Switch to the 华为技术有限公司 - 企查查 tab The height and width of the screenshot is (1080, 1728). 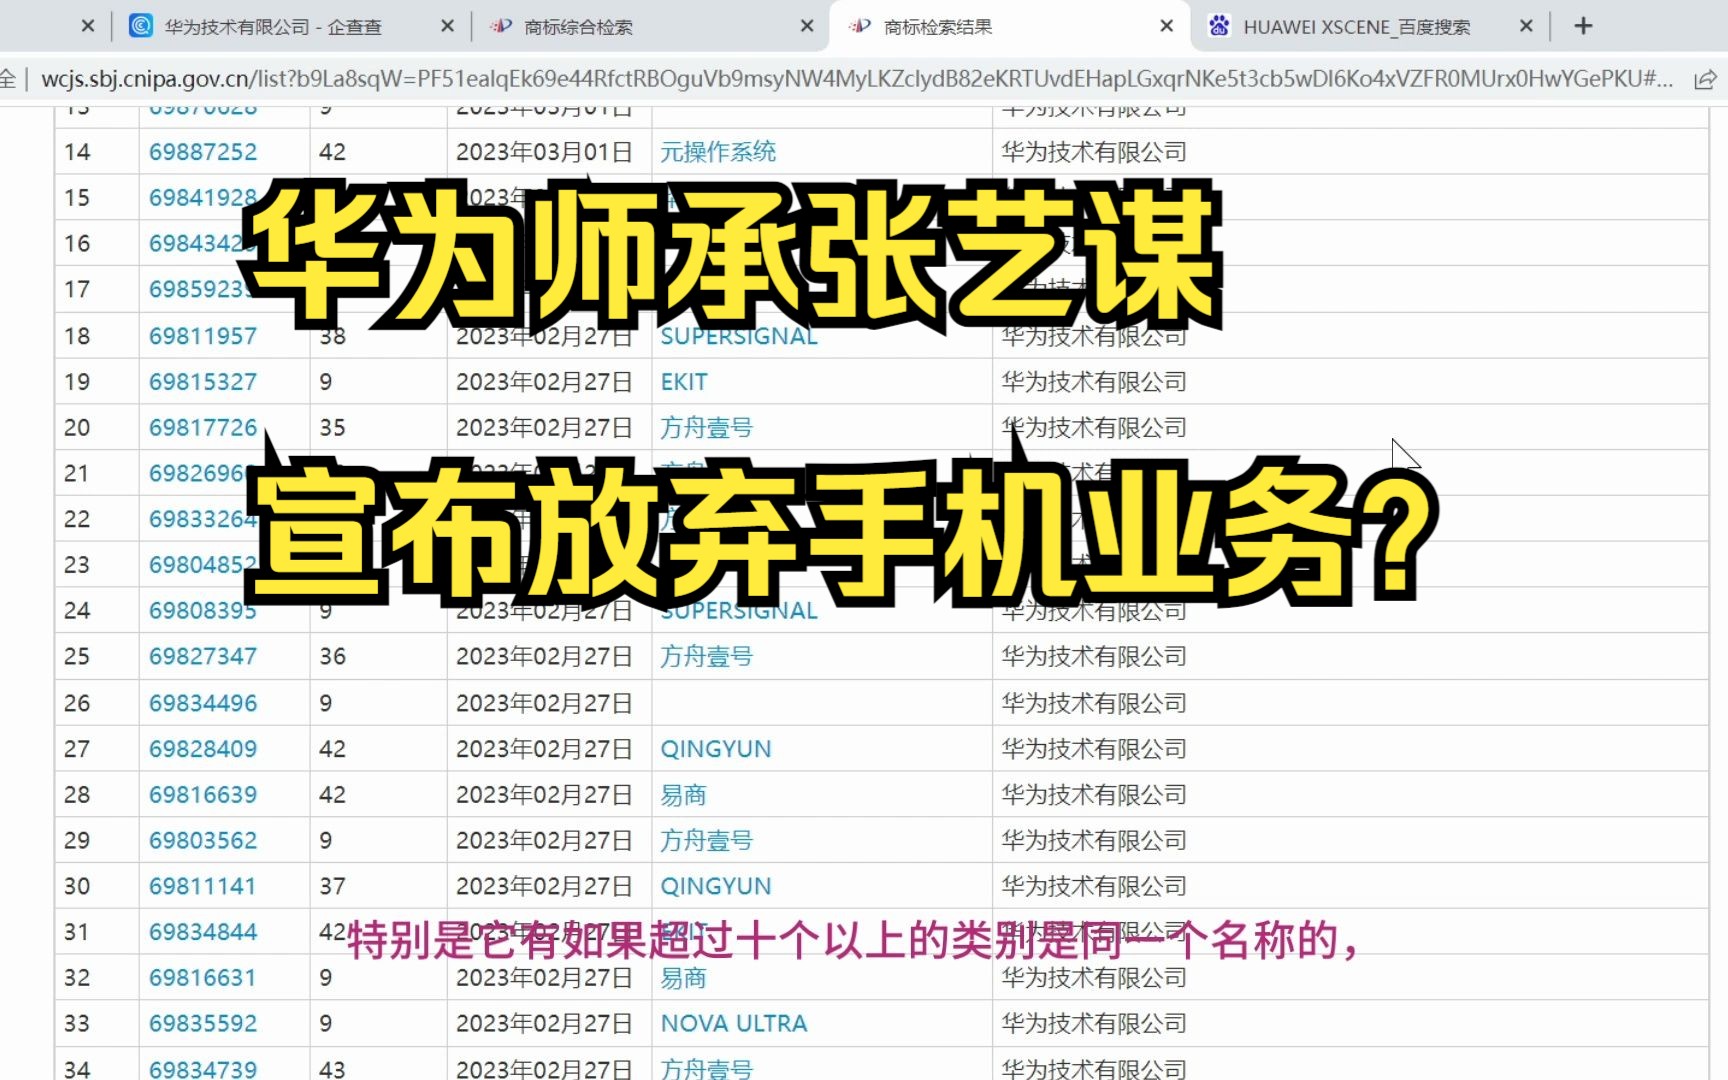(x=273, y=27)
